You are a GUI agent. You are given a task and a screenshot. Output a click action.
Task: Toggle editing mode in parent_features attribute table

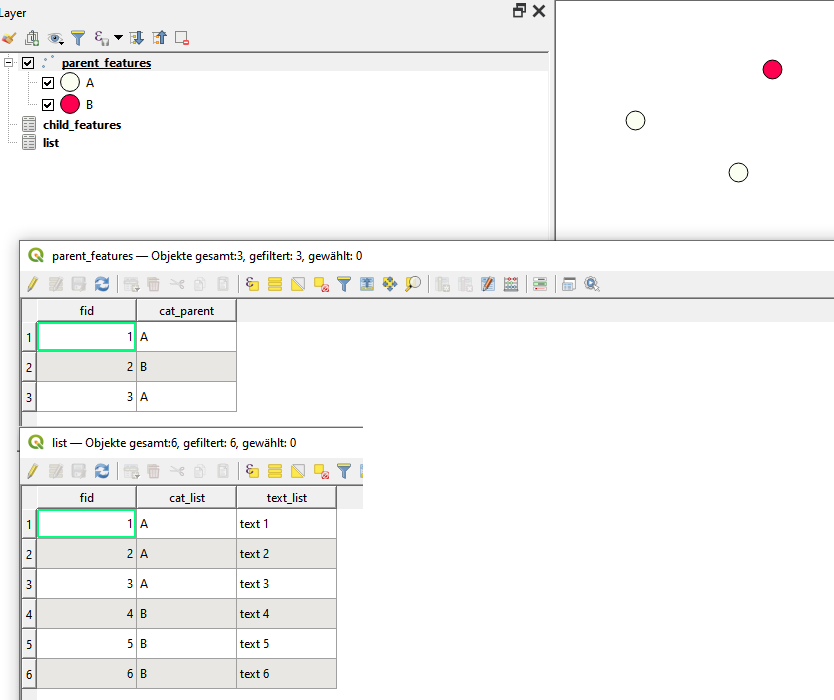(x=32, y=284)
